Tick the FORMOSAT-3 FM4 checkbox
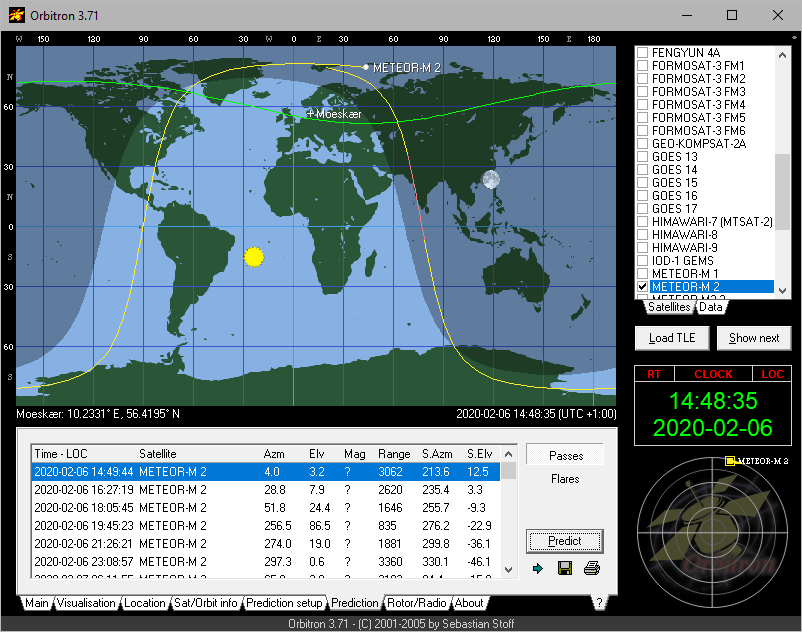Image resolution: width=802 pixels, height=632 pixels. (x=643, y=105)
